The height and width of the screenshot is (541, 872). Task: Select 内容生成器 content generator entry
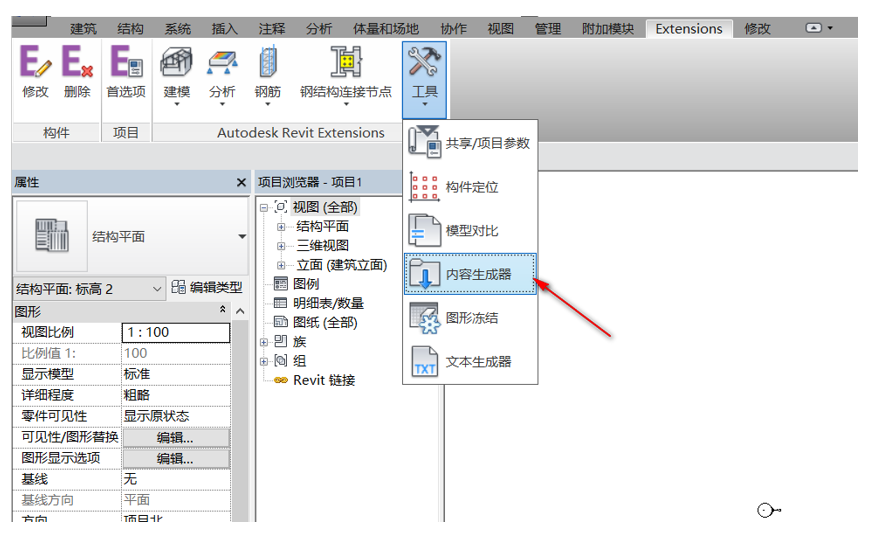coord(471,273)
